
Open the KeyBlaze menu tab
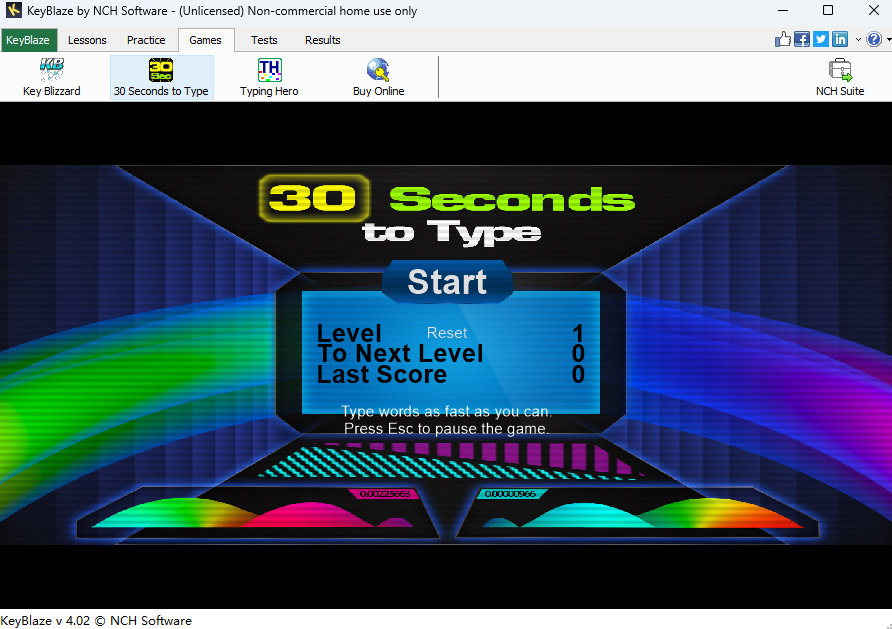click(28, 40)
